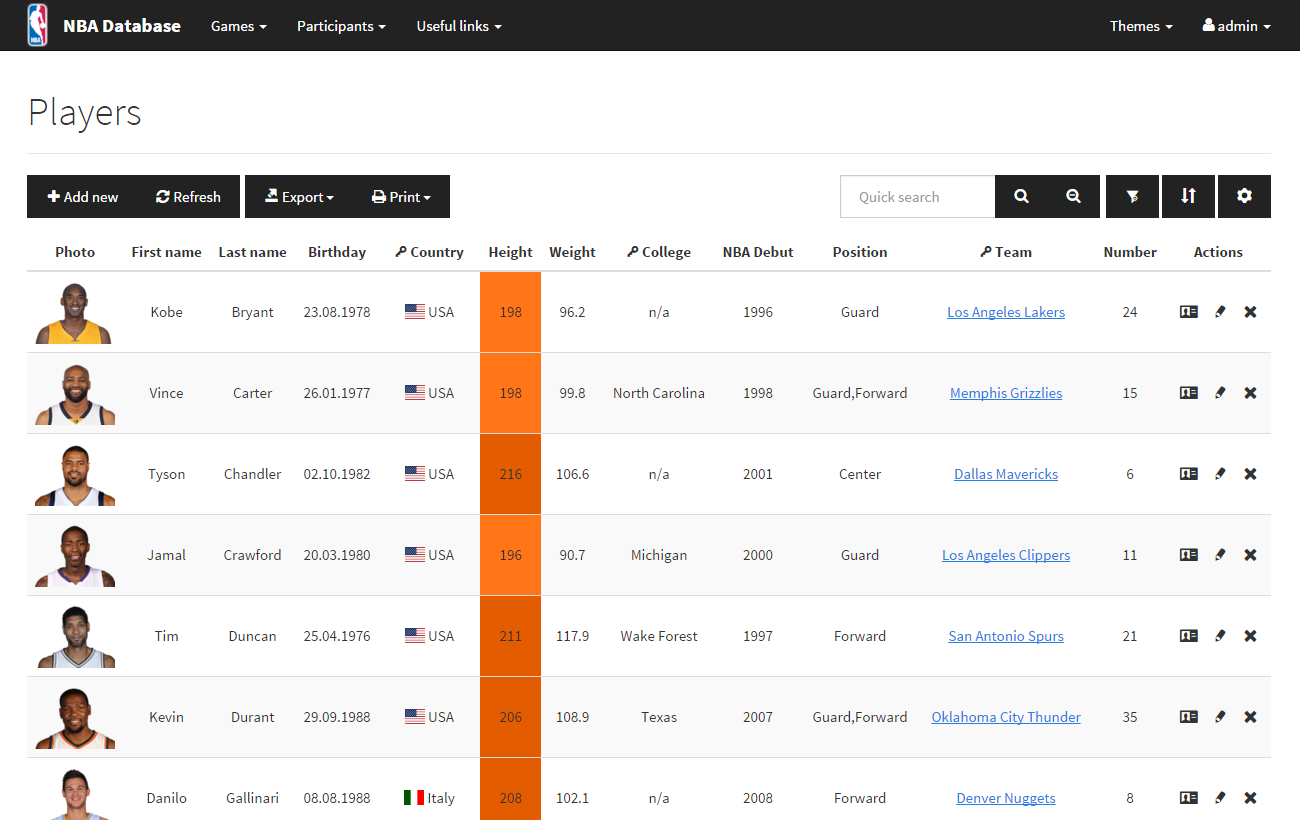This screenshot has height=820, width=1300.
Task: View Kobe Bryant's record card icon
Action: click(1188, 312)
